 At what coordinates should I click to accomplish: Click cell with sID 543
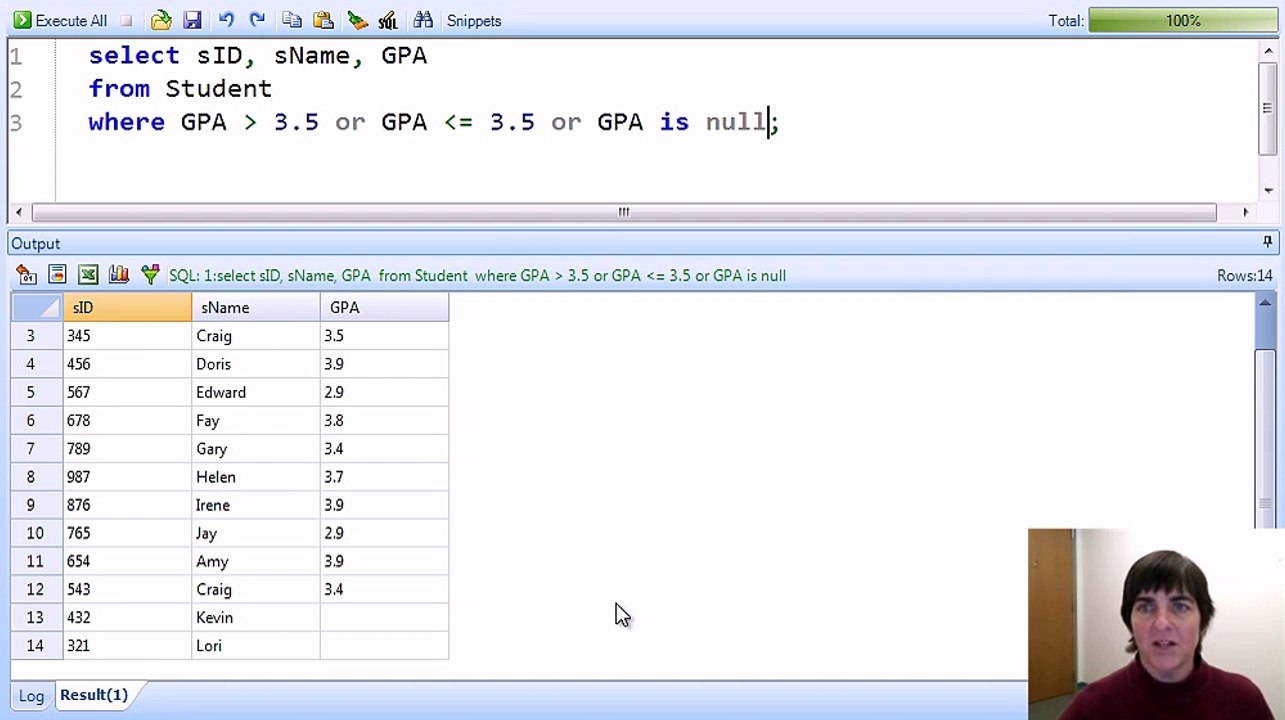(x=127, y=589)
